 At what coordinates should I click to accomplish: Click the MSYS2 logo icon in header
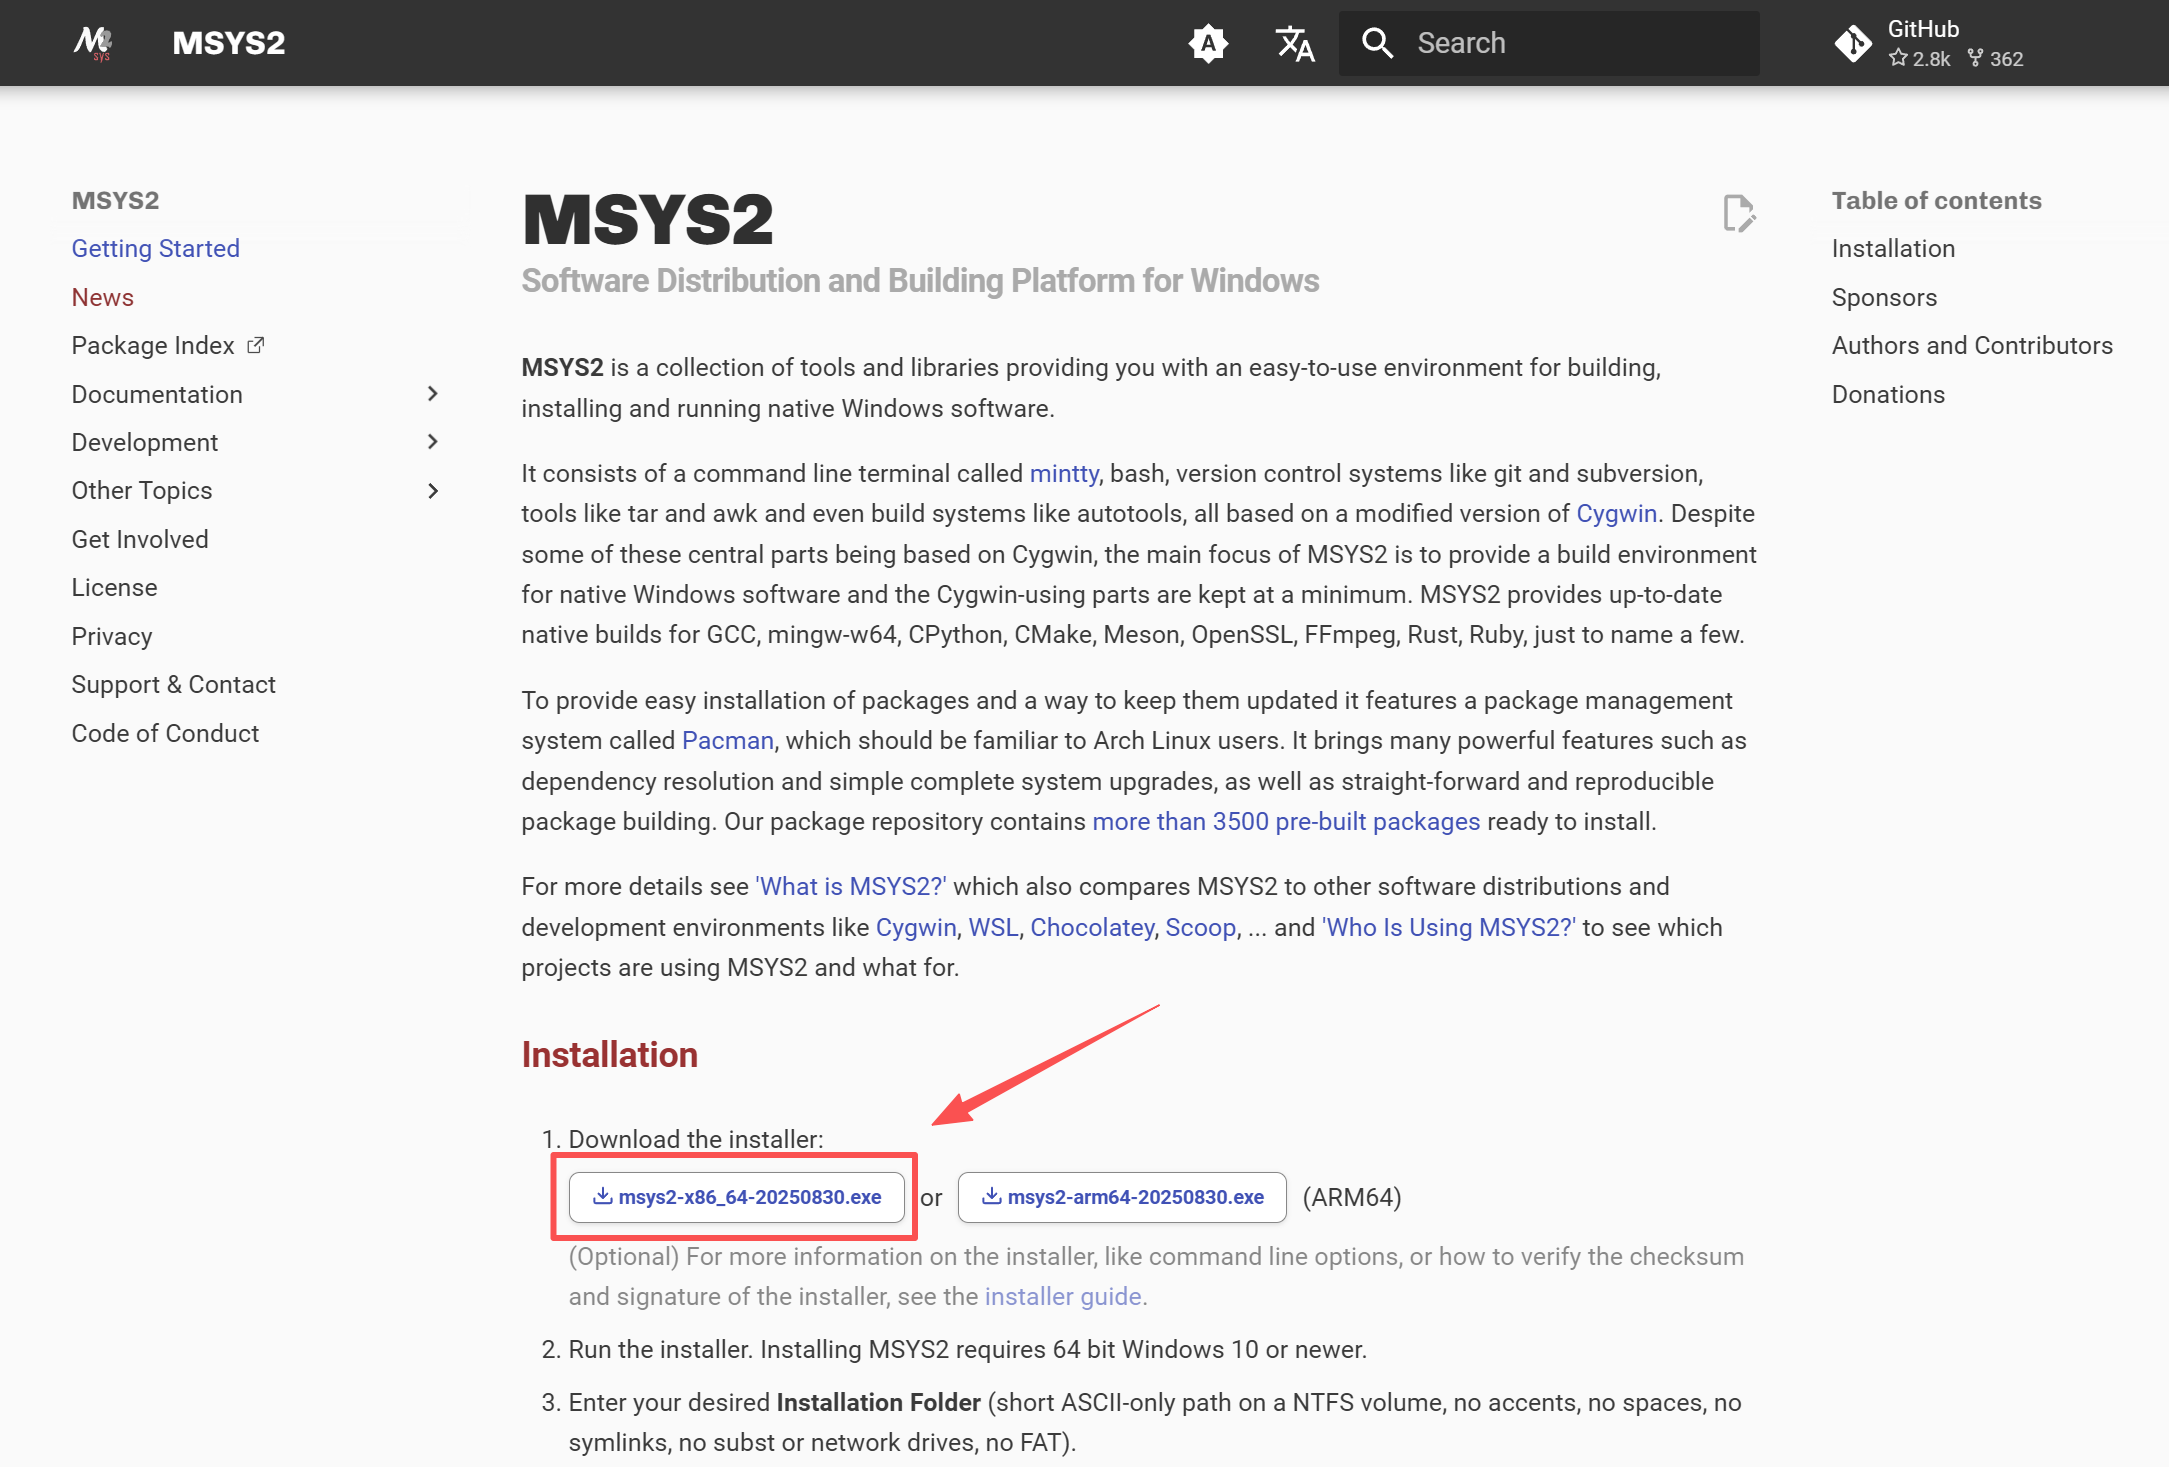coord(93,43)
